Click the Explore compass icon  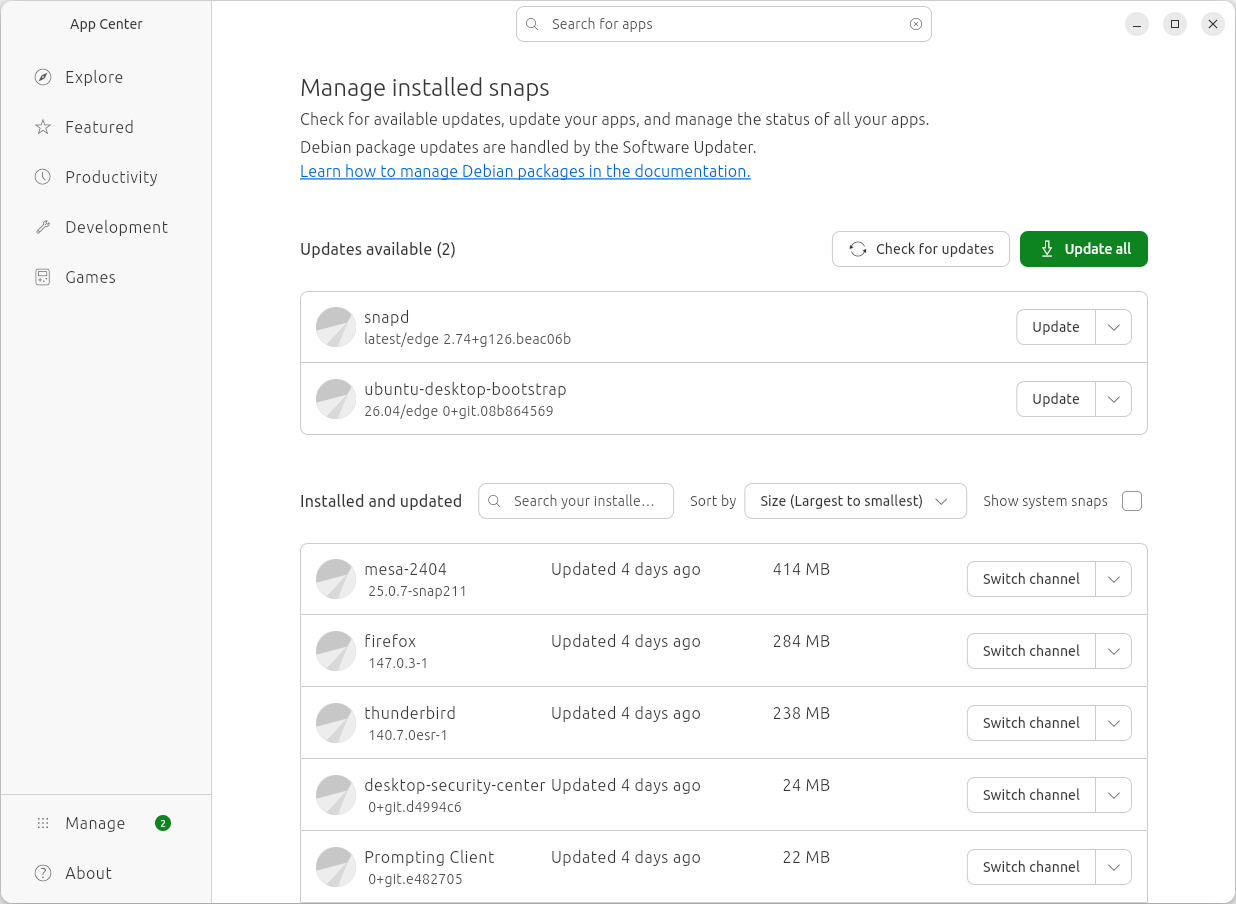coord(43,77)
